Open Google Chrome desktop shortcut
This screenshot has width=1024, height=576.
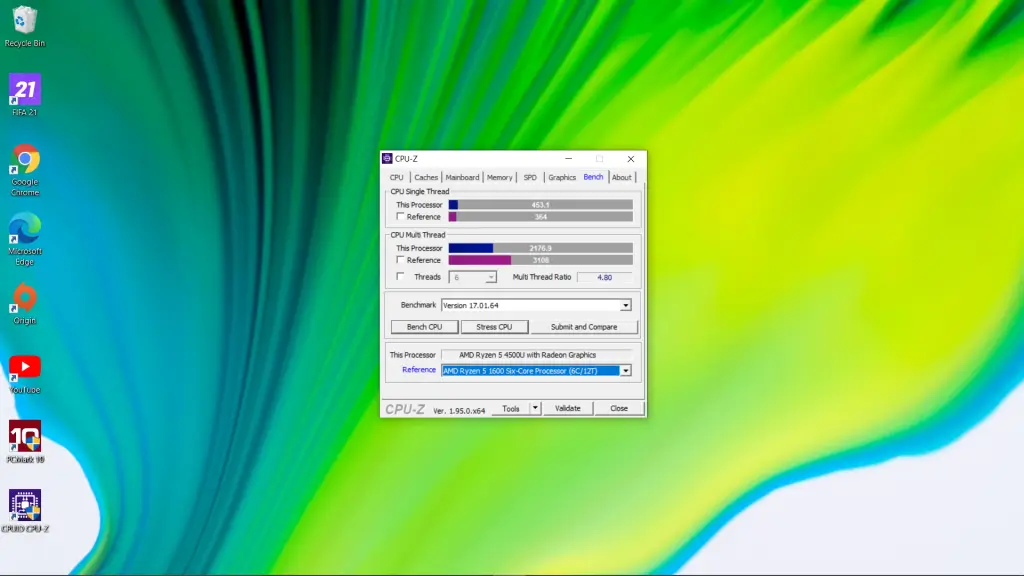click(x=25, y=170)
